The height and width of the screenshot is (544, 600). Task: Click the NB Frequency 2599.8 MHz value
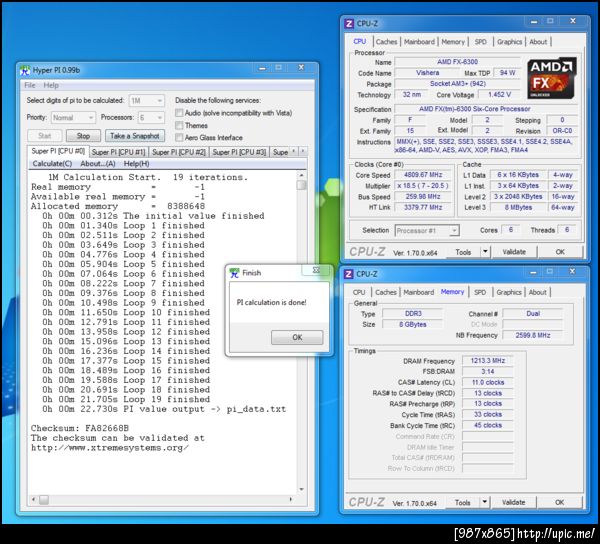(533, 336)
